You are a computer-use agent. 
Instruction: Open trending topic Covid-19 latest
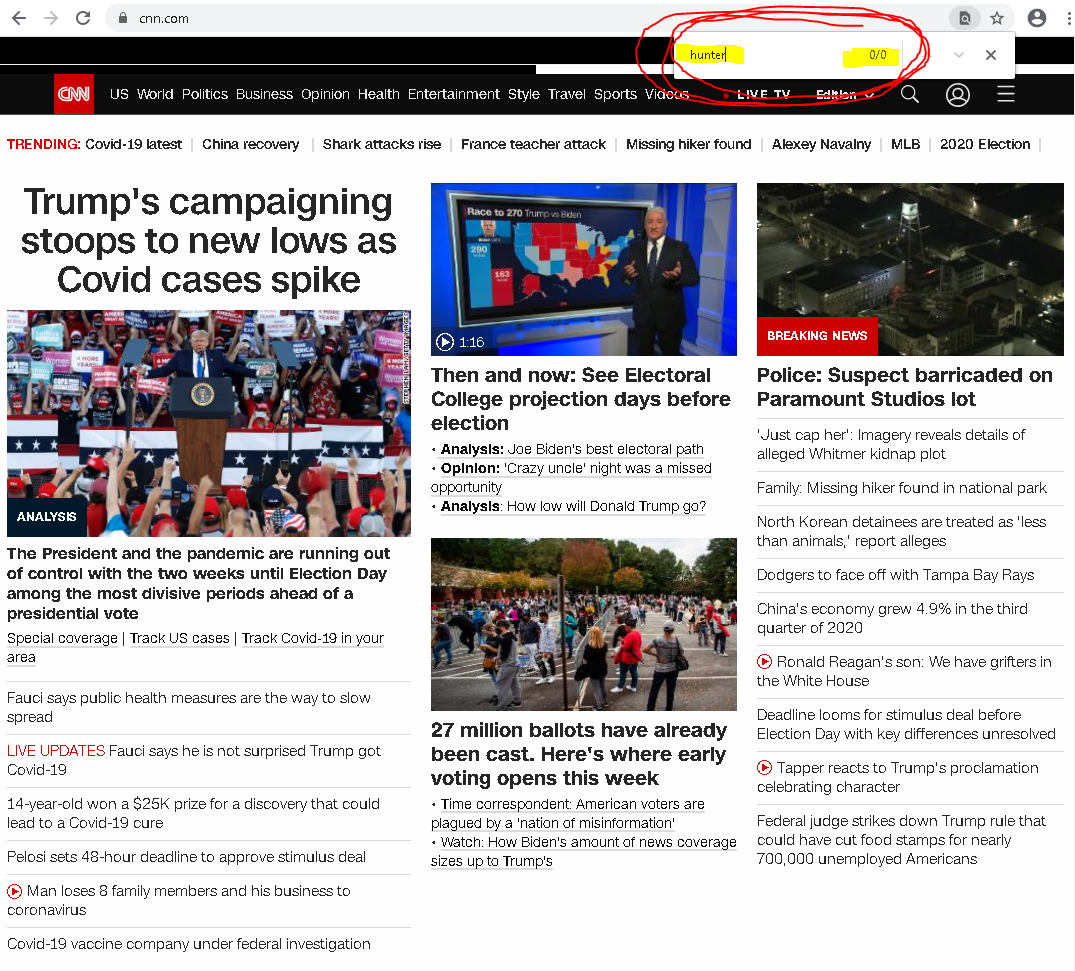133,145
